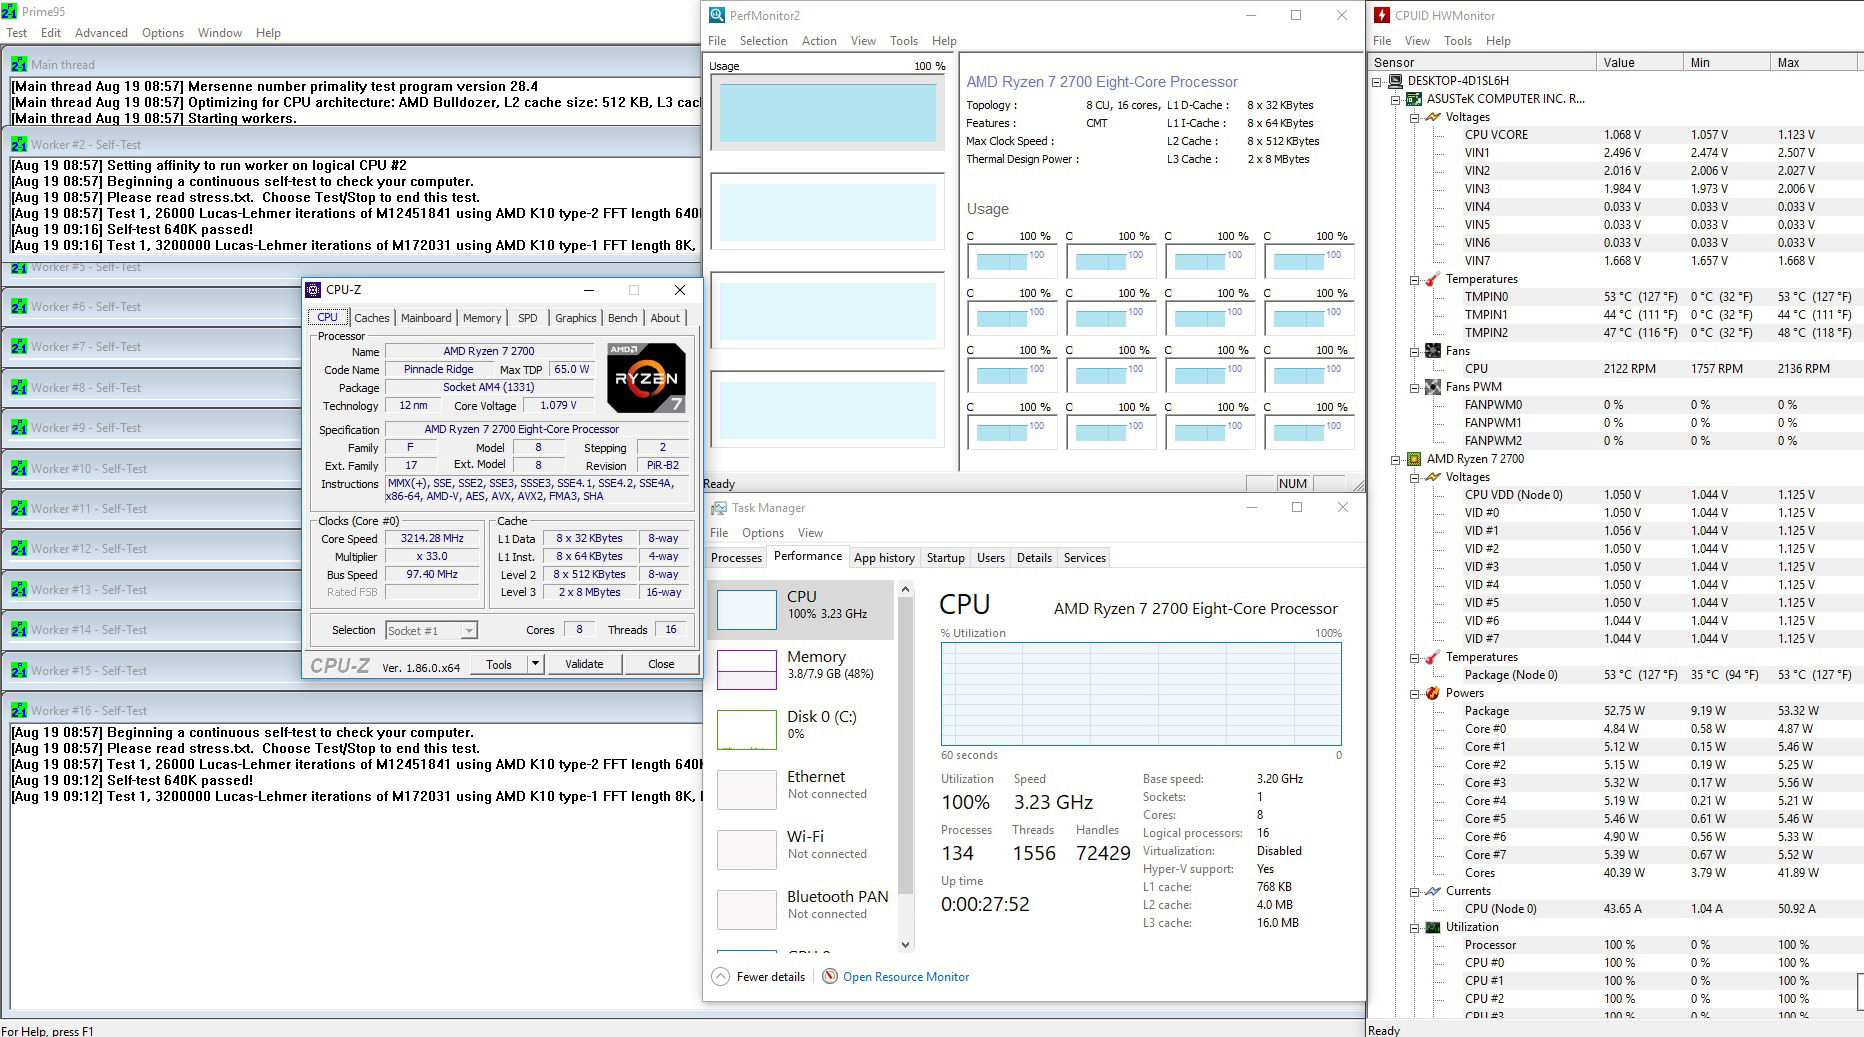Click the Fewer details chevron icon
The image size is (1864, 1037).
pos(720,977)
